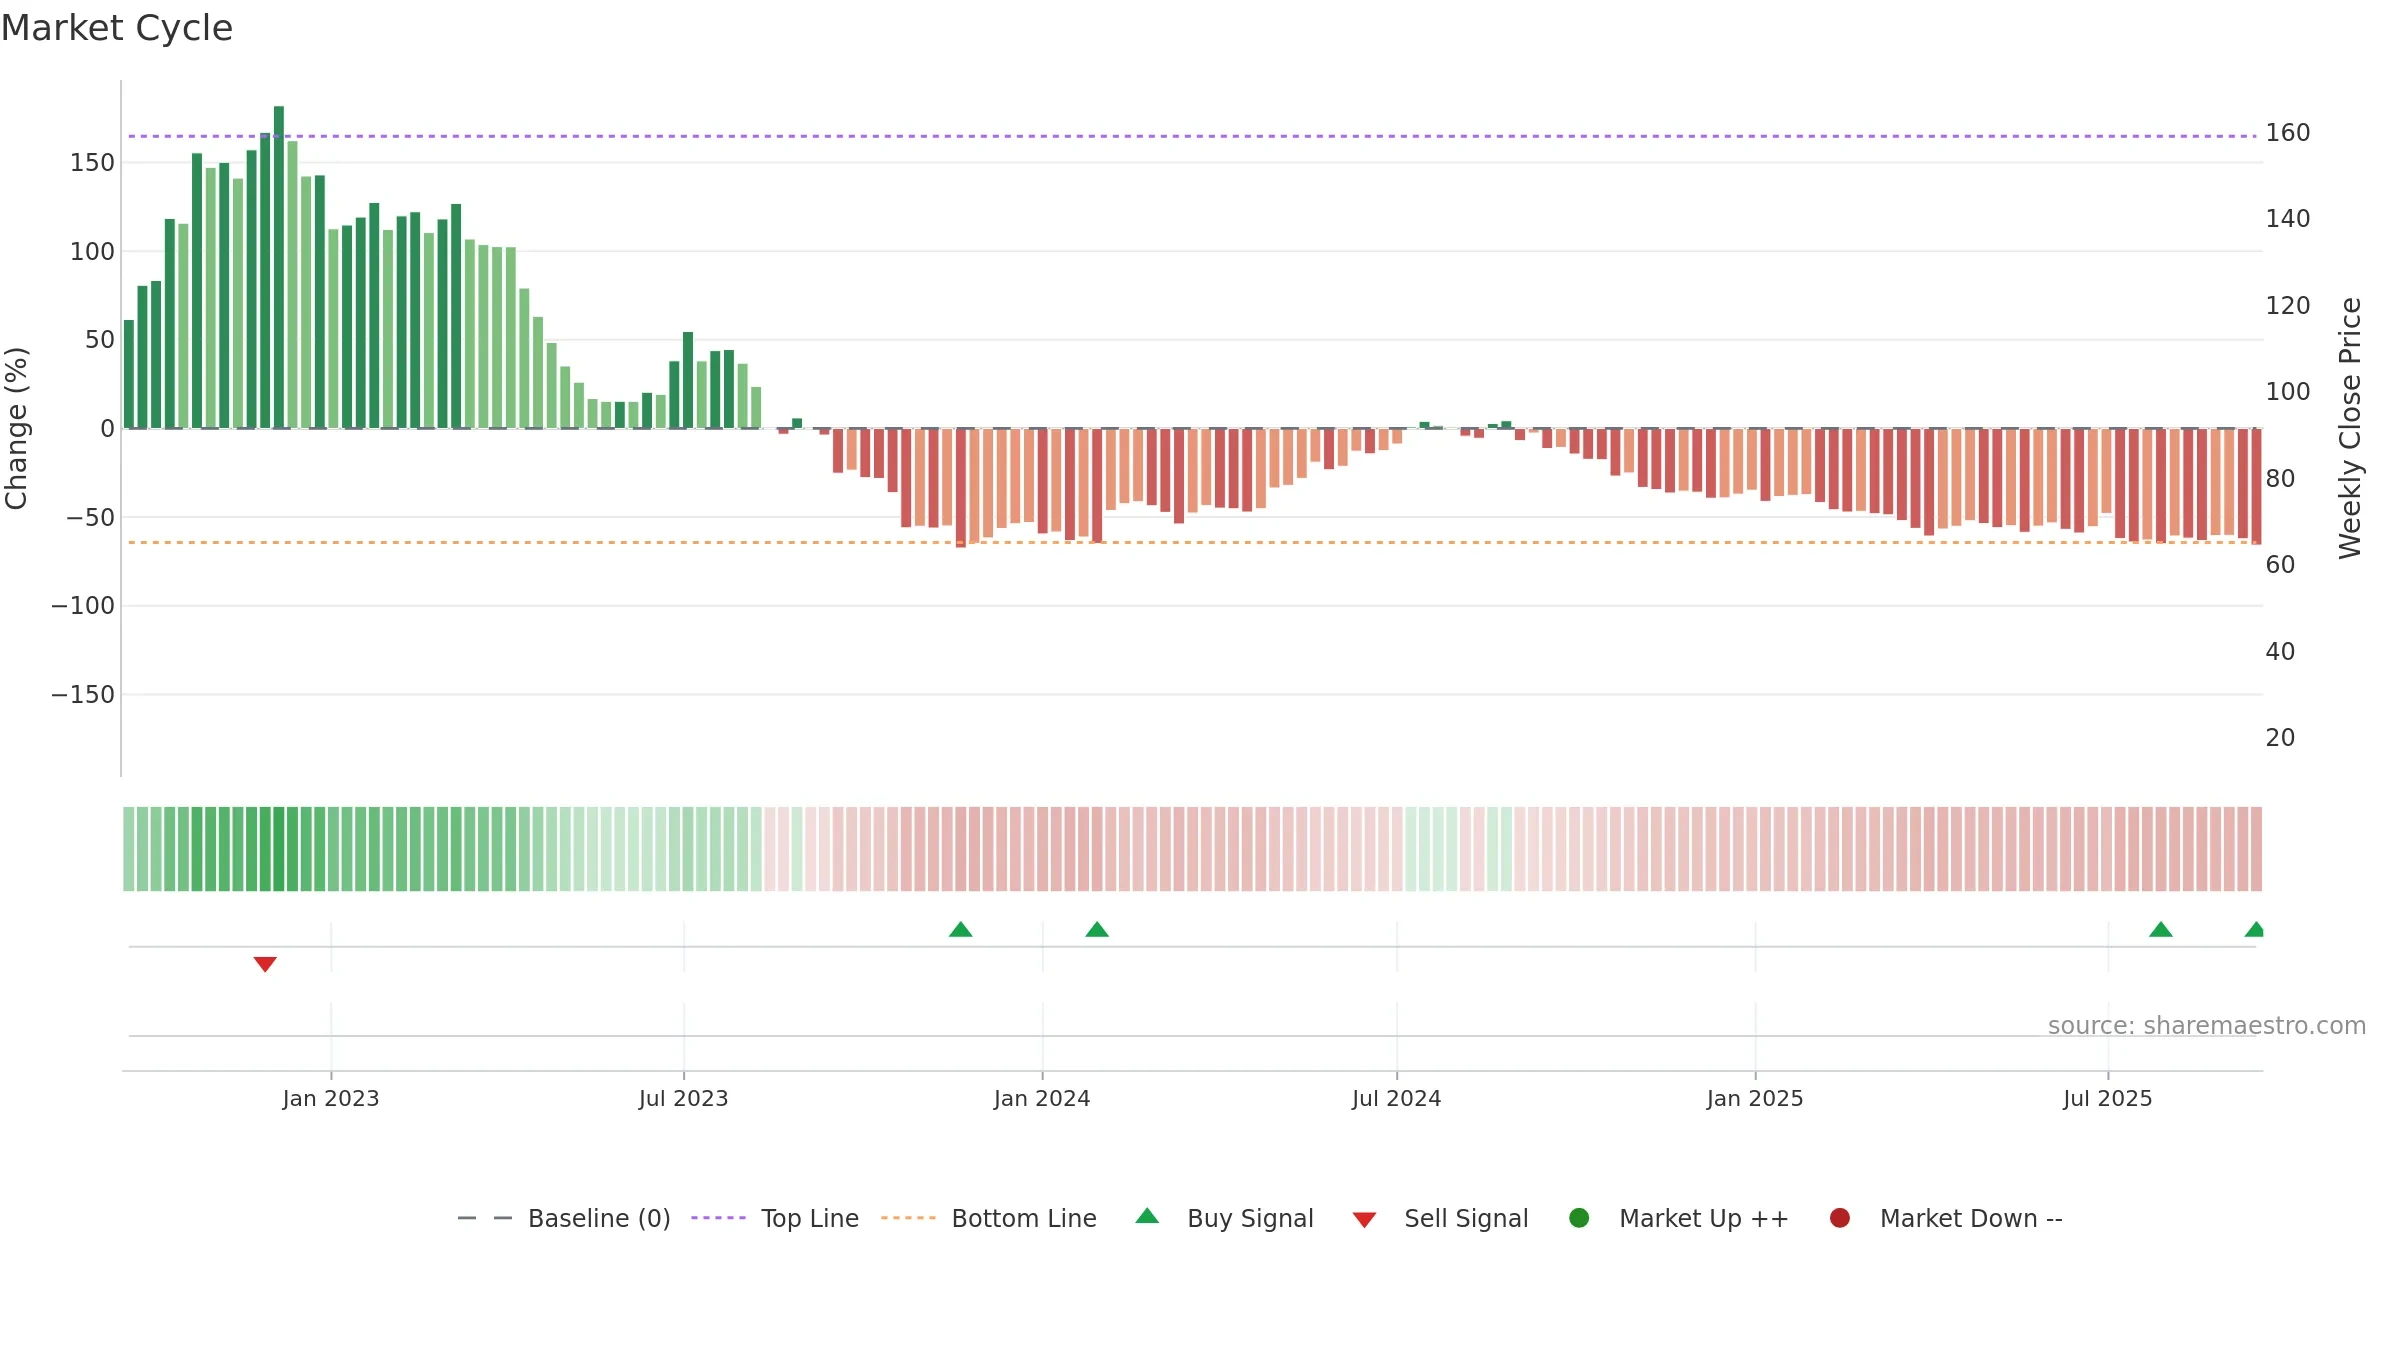
Task: Click the gray dashed Baseline legend swatch
Action: pos(484,1218)
